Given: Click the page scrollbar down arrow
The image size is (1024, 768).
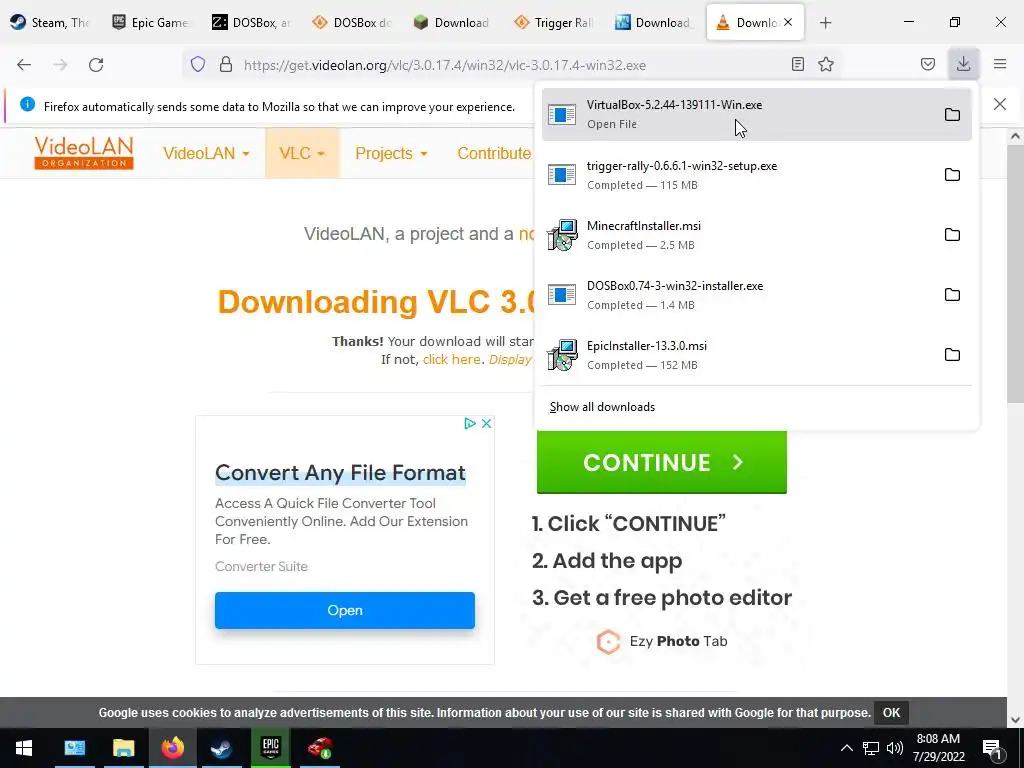Looking at the screenshot, I should tap(1016, 720).
